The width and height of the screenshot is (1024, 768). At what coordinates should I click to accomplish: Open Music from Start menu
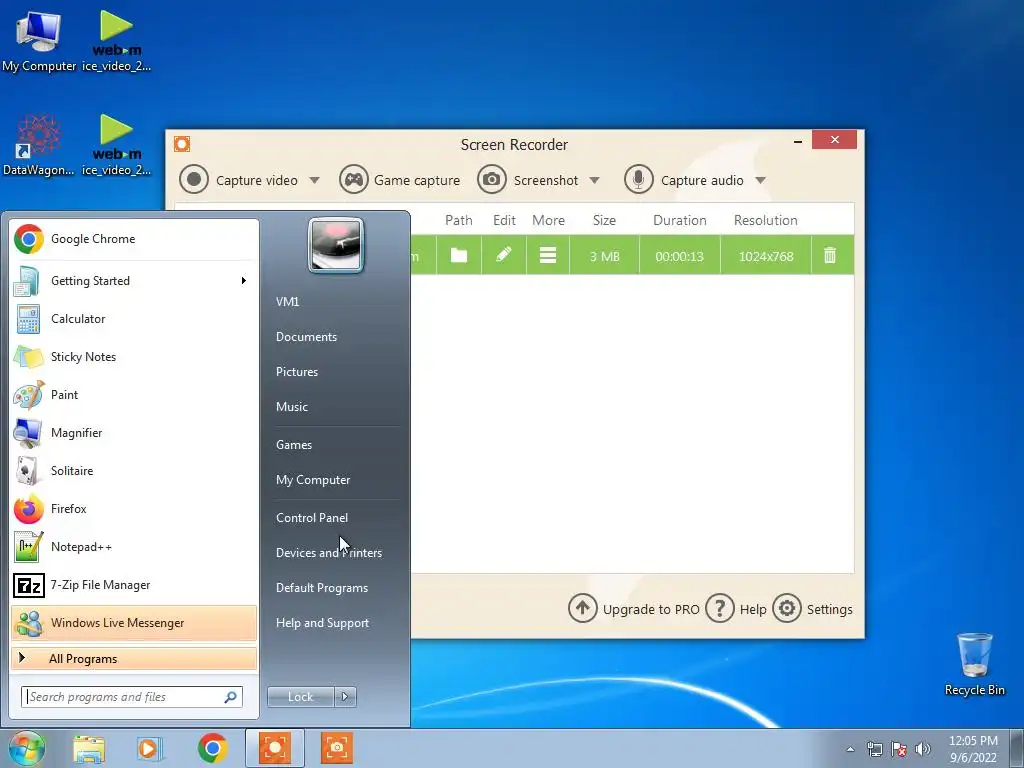(291, 407)
